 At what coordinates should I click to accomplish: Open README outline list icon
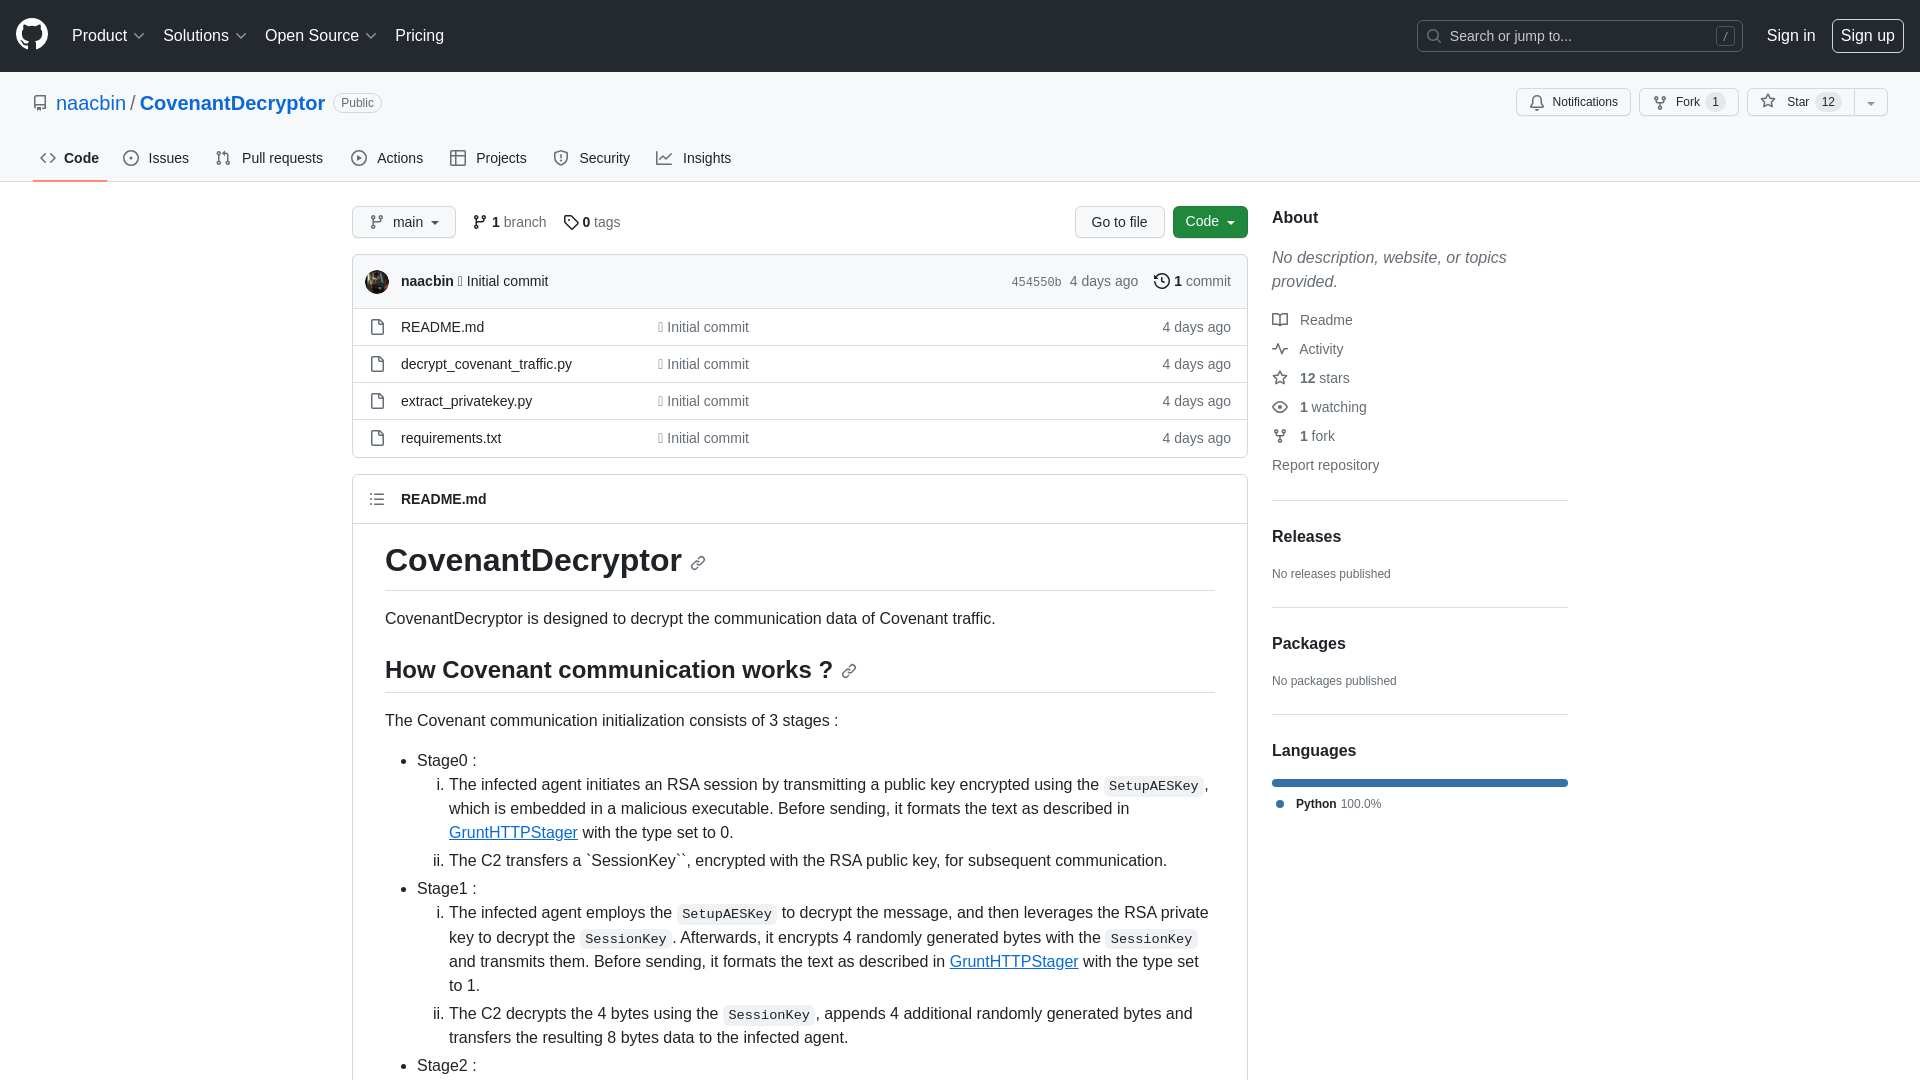pos(377,499)
